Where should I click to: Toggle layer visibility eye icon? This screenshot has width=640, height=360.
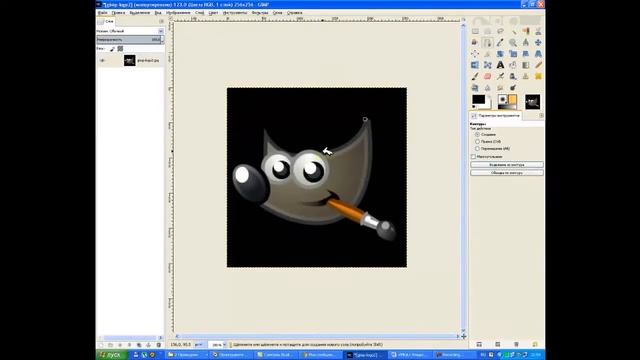coord(102,60)
